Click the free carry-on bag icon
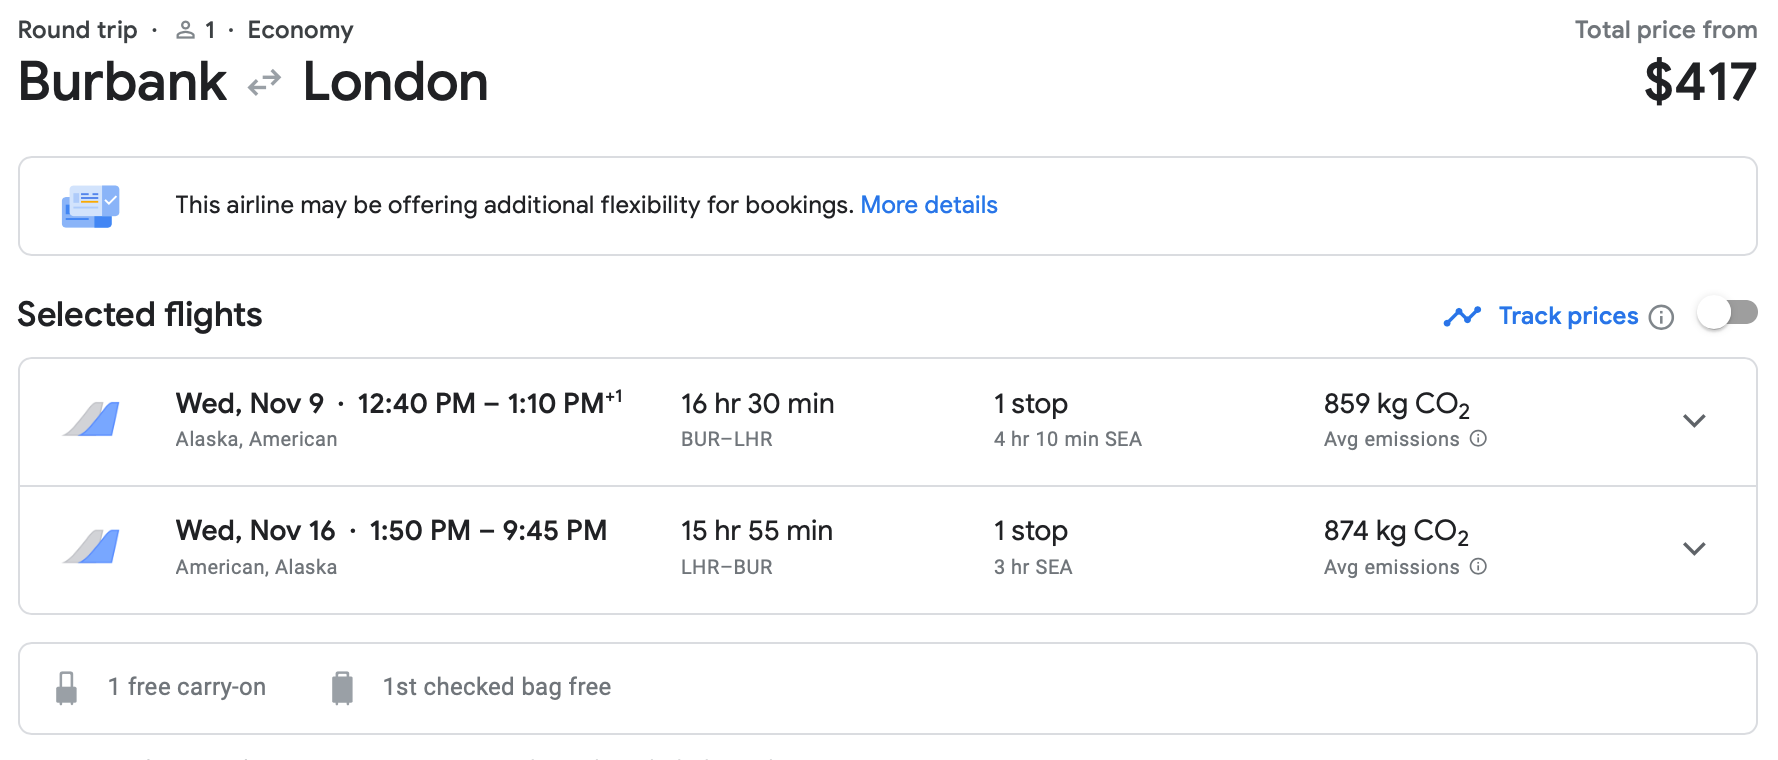This screenshot has height=760, width=1778. click(67, 688)
